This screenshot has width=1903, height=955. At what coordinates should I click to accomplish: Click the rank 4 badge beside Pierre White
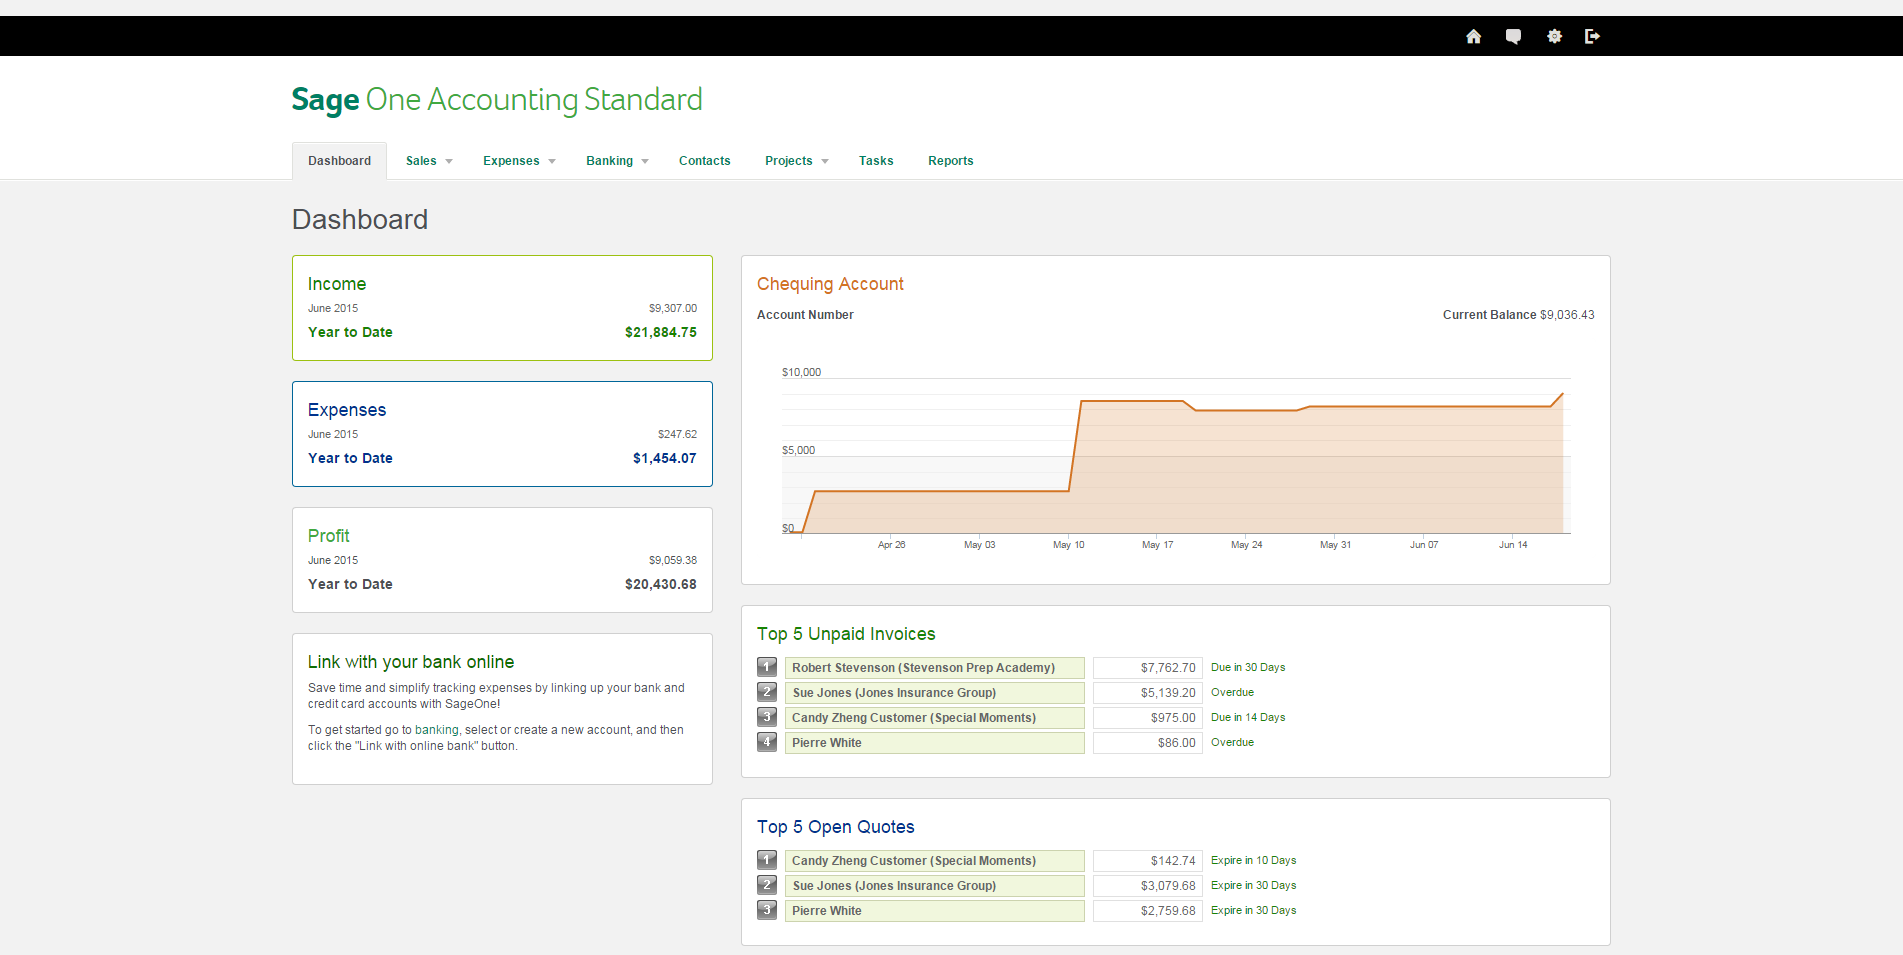[767, 742]
